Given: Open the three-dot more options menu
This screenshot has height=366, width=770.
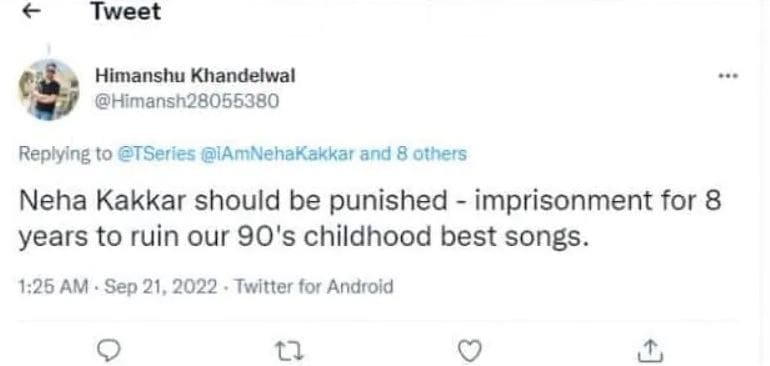Looking at the screenshot, I should tap(728, 77).
